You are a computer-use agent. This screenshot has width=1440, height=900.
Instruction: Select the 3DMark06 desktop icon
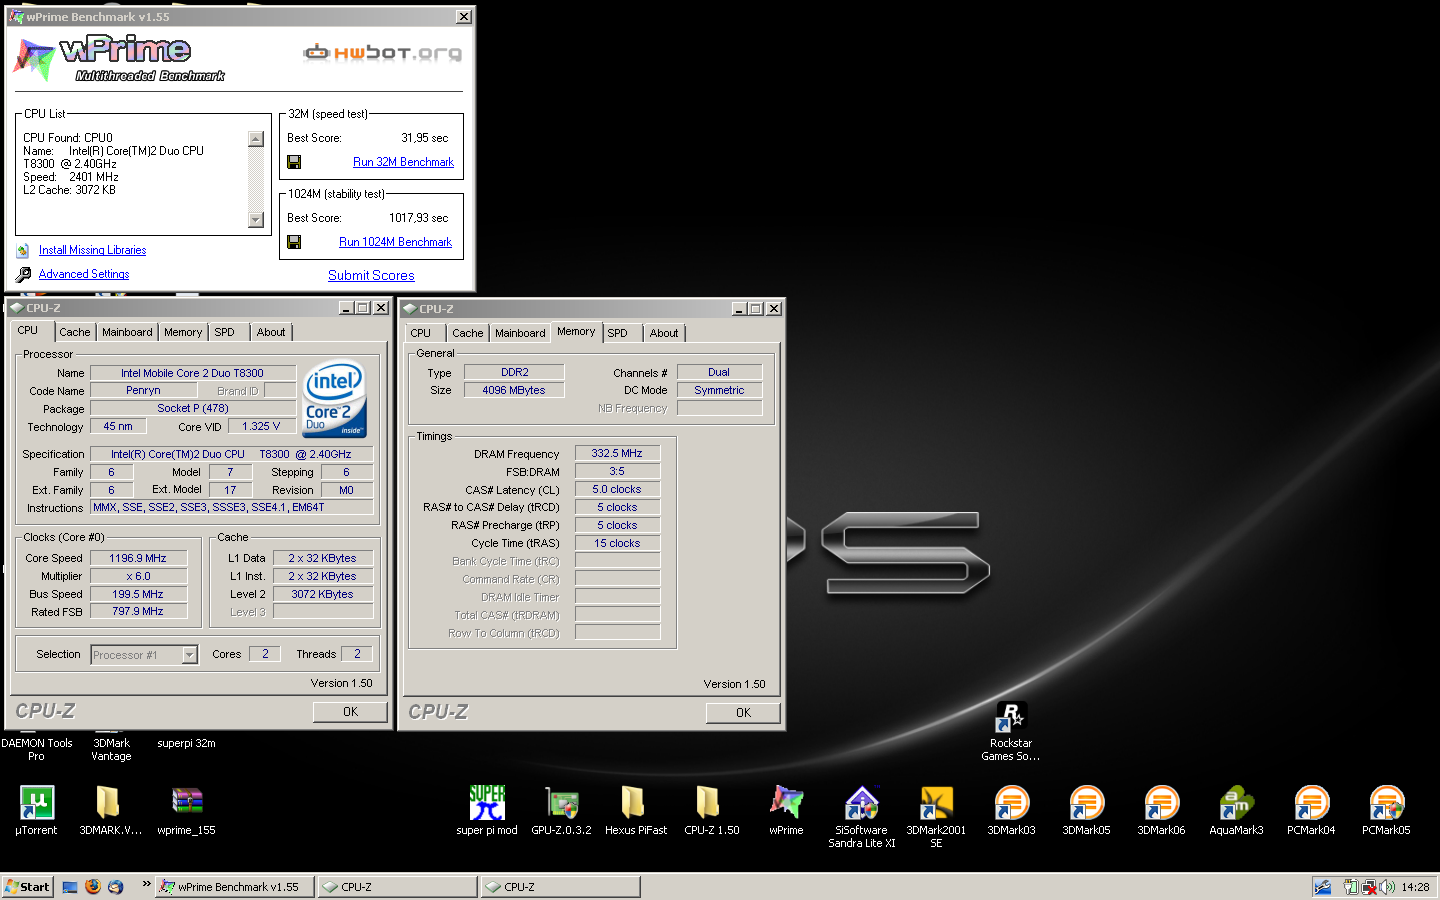tap(1161, 802)
